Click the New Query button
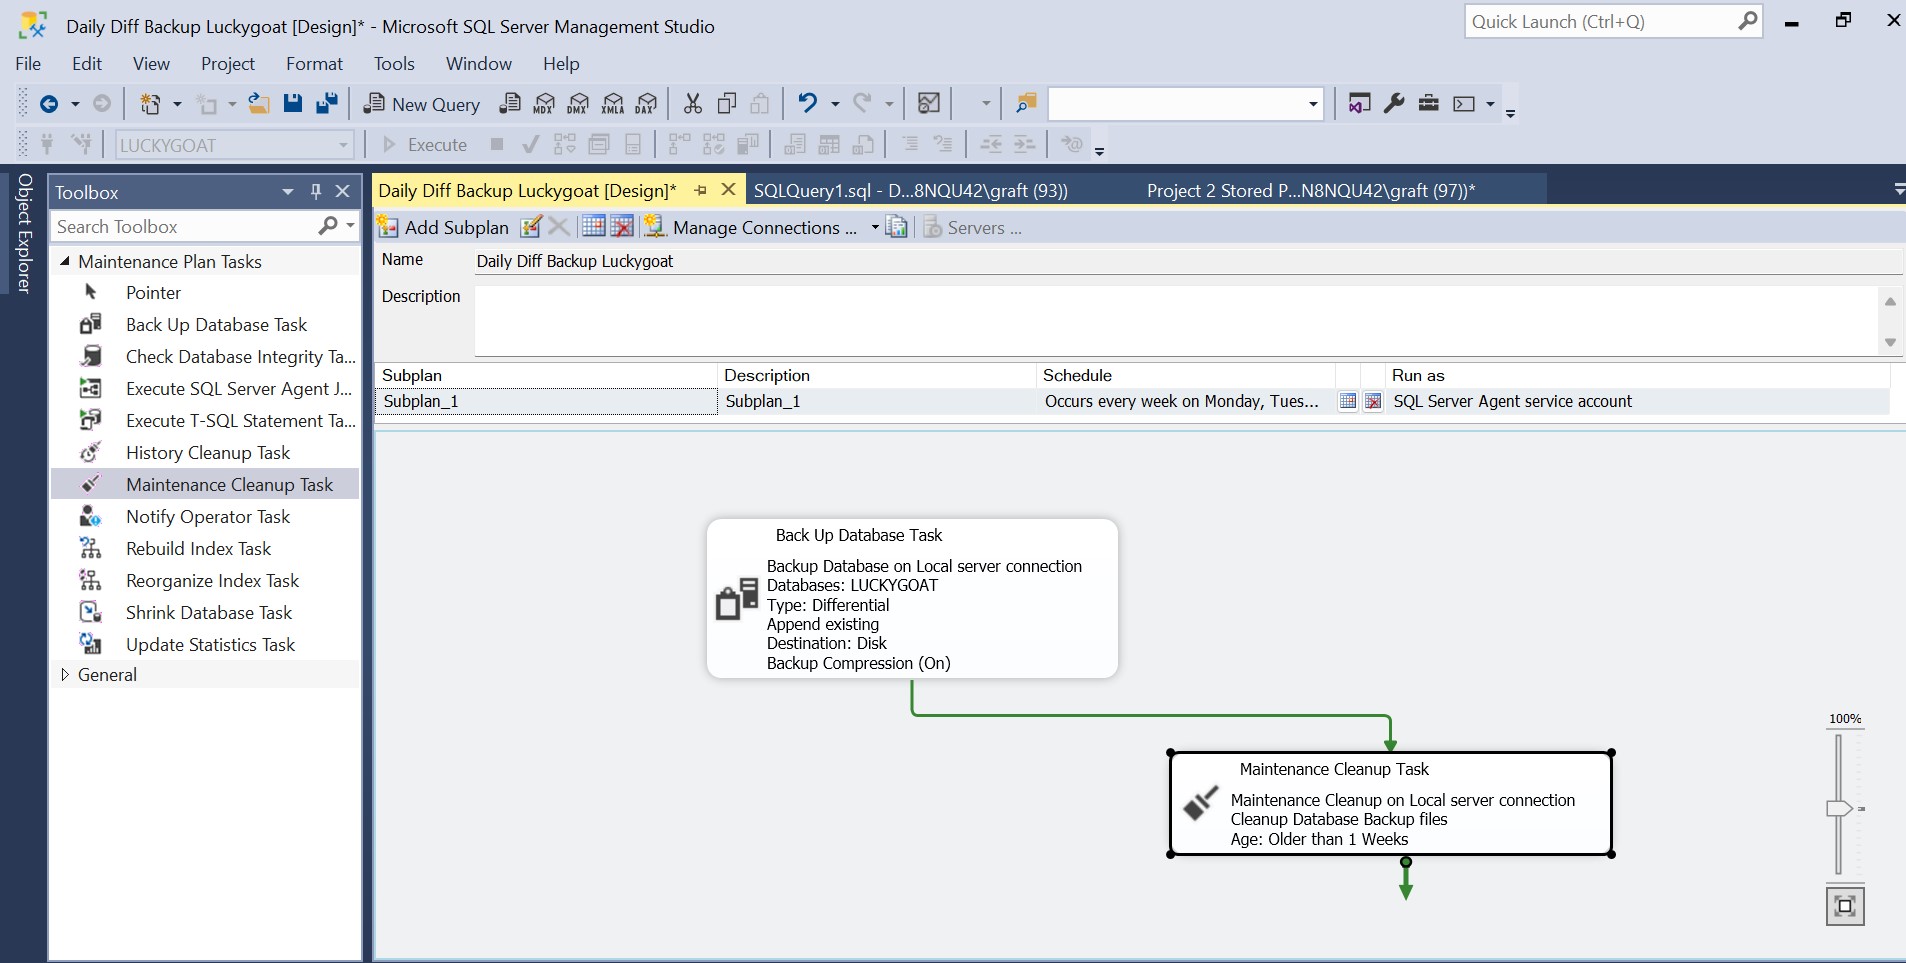The image size is (1906, 963). coord(421,104)
